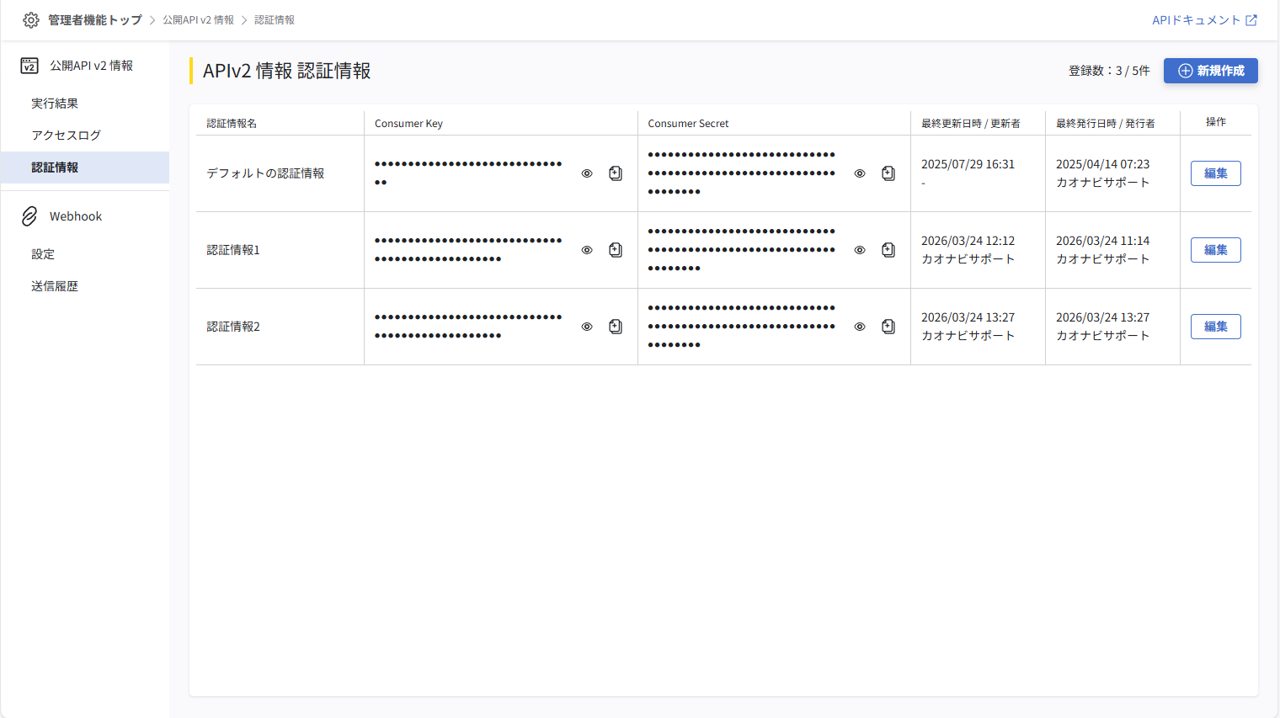Screen dimensions: 1280x718
Task: Open Webhook 送信履歴 in sidebar
Action: pyautogui.click(x=55, y=286)
